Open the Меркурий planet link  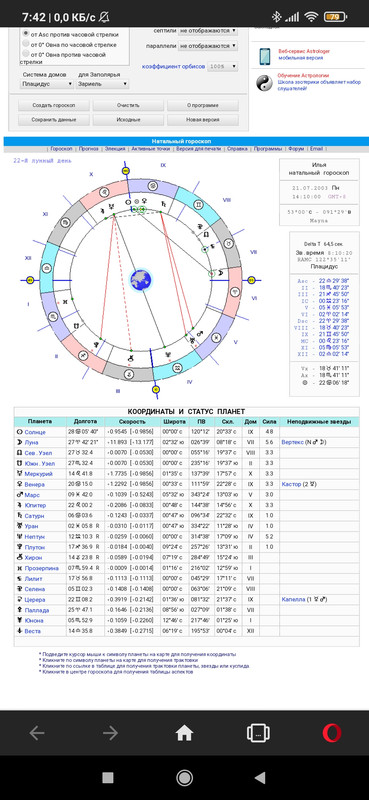coord(38,474)
